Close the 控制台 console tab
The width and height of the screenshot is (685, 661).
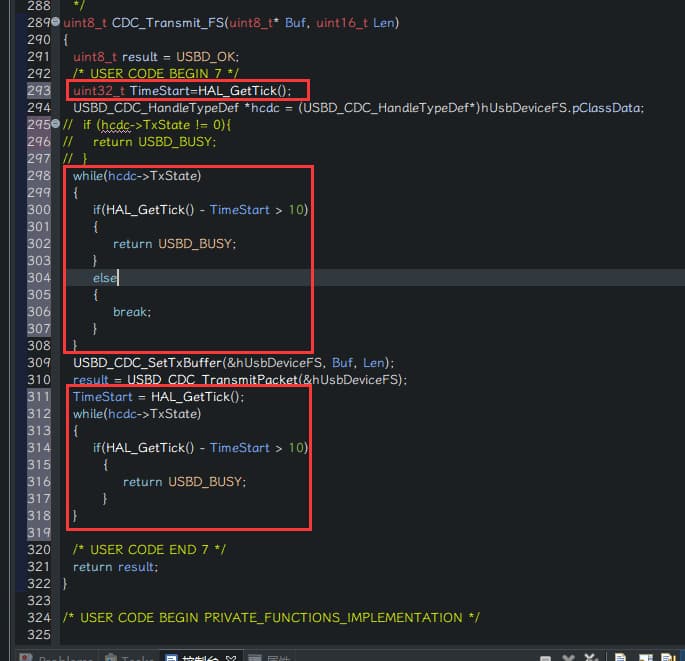(233, 657)
